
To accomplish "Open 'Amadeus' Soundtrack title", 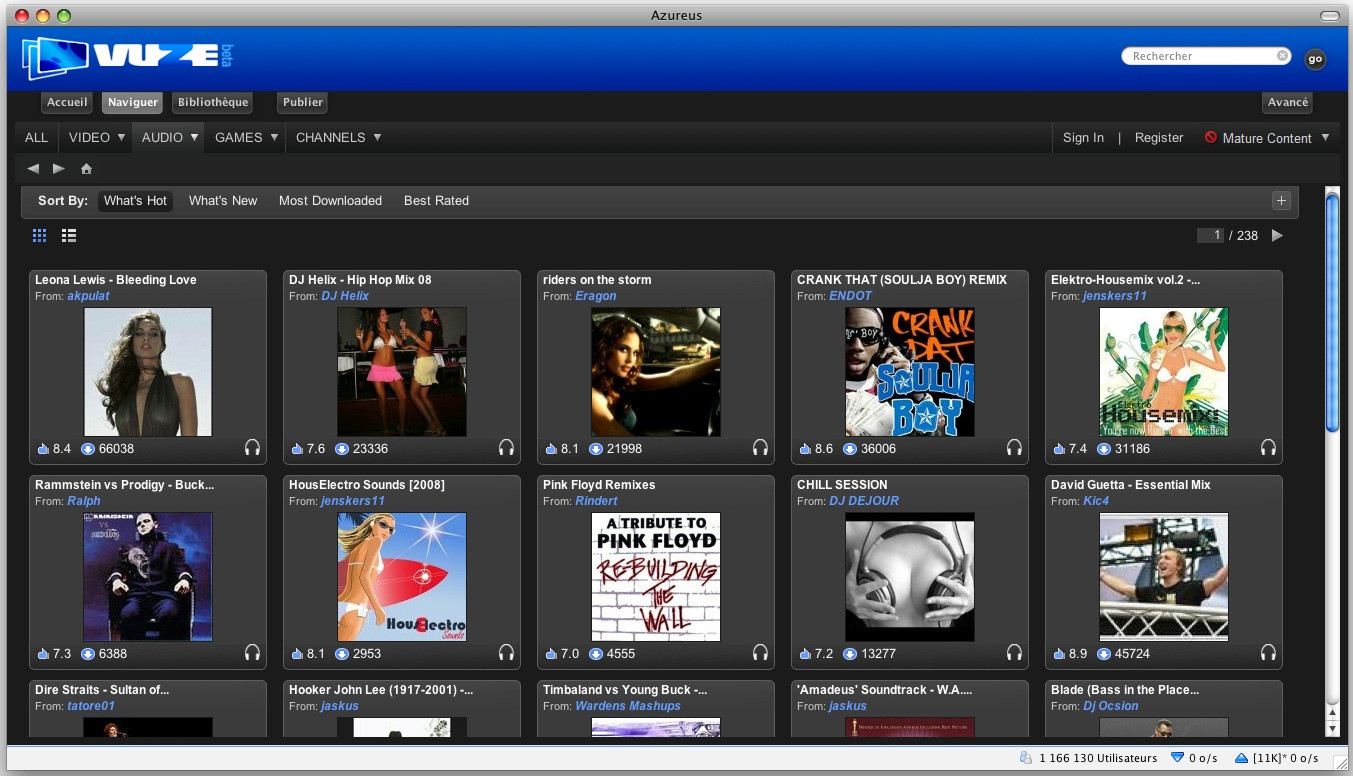I will (x=885, y=690).
